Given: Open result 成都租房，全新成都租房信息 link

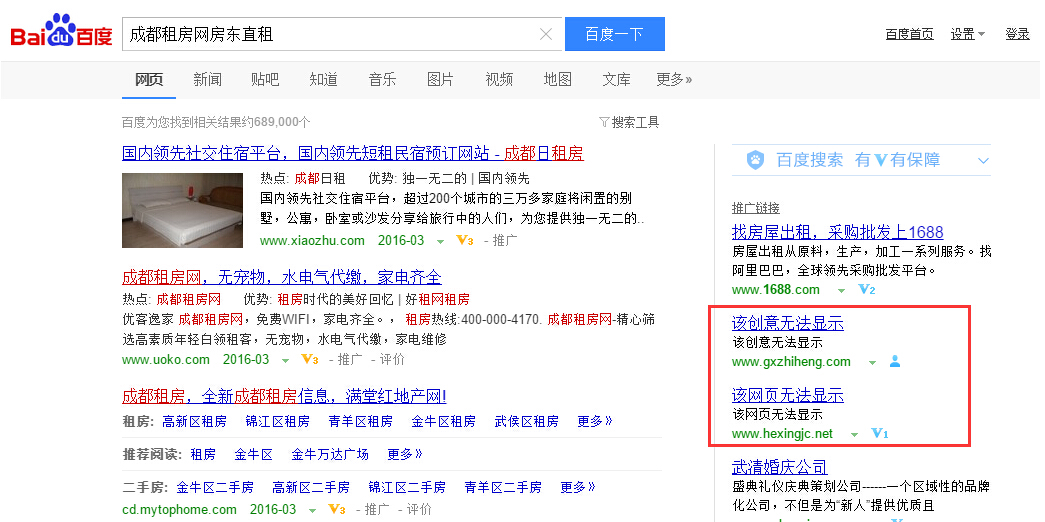Looking at the screenshot, I should (x=284, y=396).
